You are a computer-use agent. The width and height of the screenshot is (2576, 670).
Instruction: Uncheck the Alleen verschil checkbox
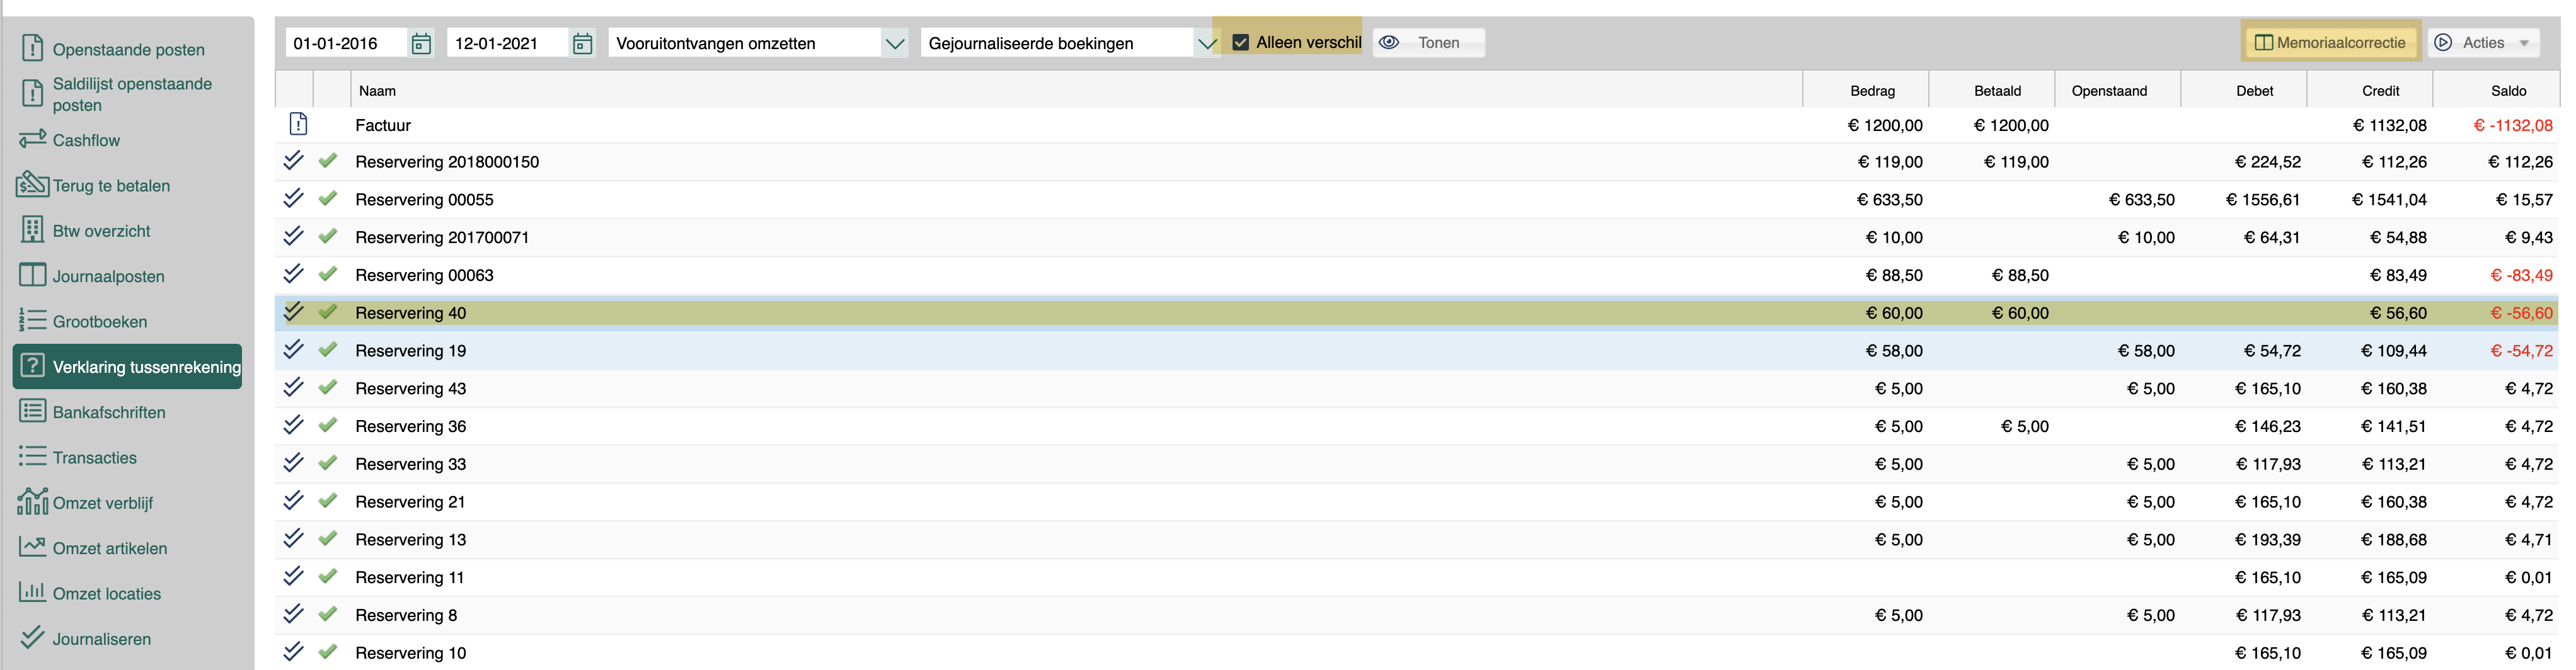pos(1241,42)
